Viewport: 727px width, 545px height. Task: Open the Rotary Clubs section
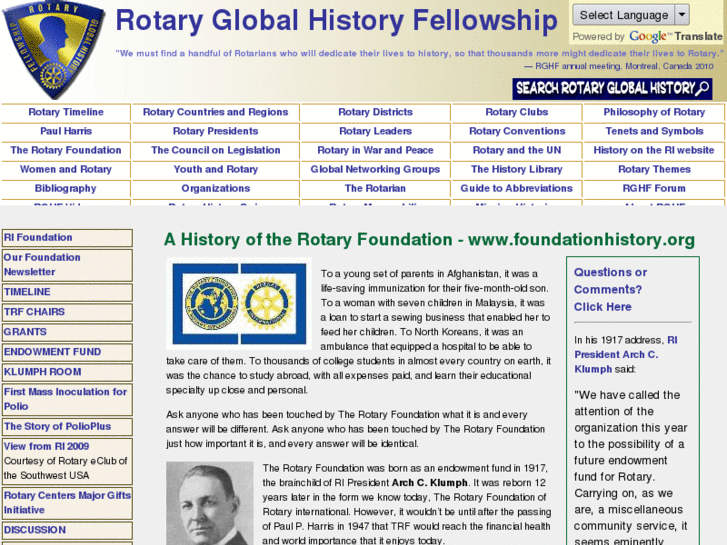point(517,112)
